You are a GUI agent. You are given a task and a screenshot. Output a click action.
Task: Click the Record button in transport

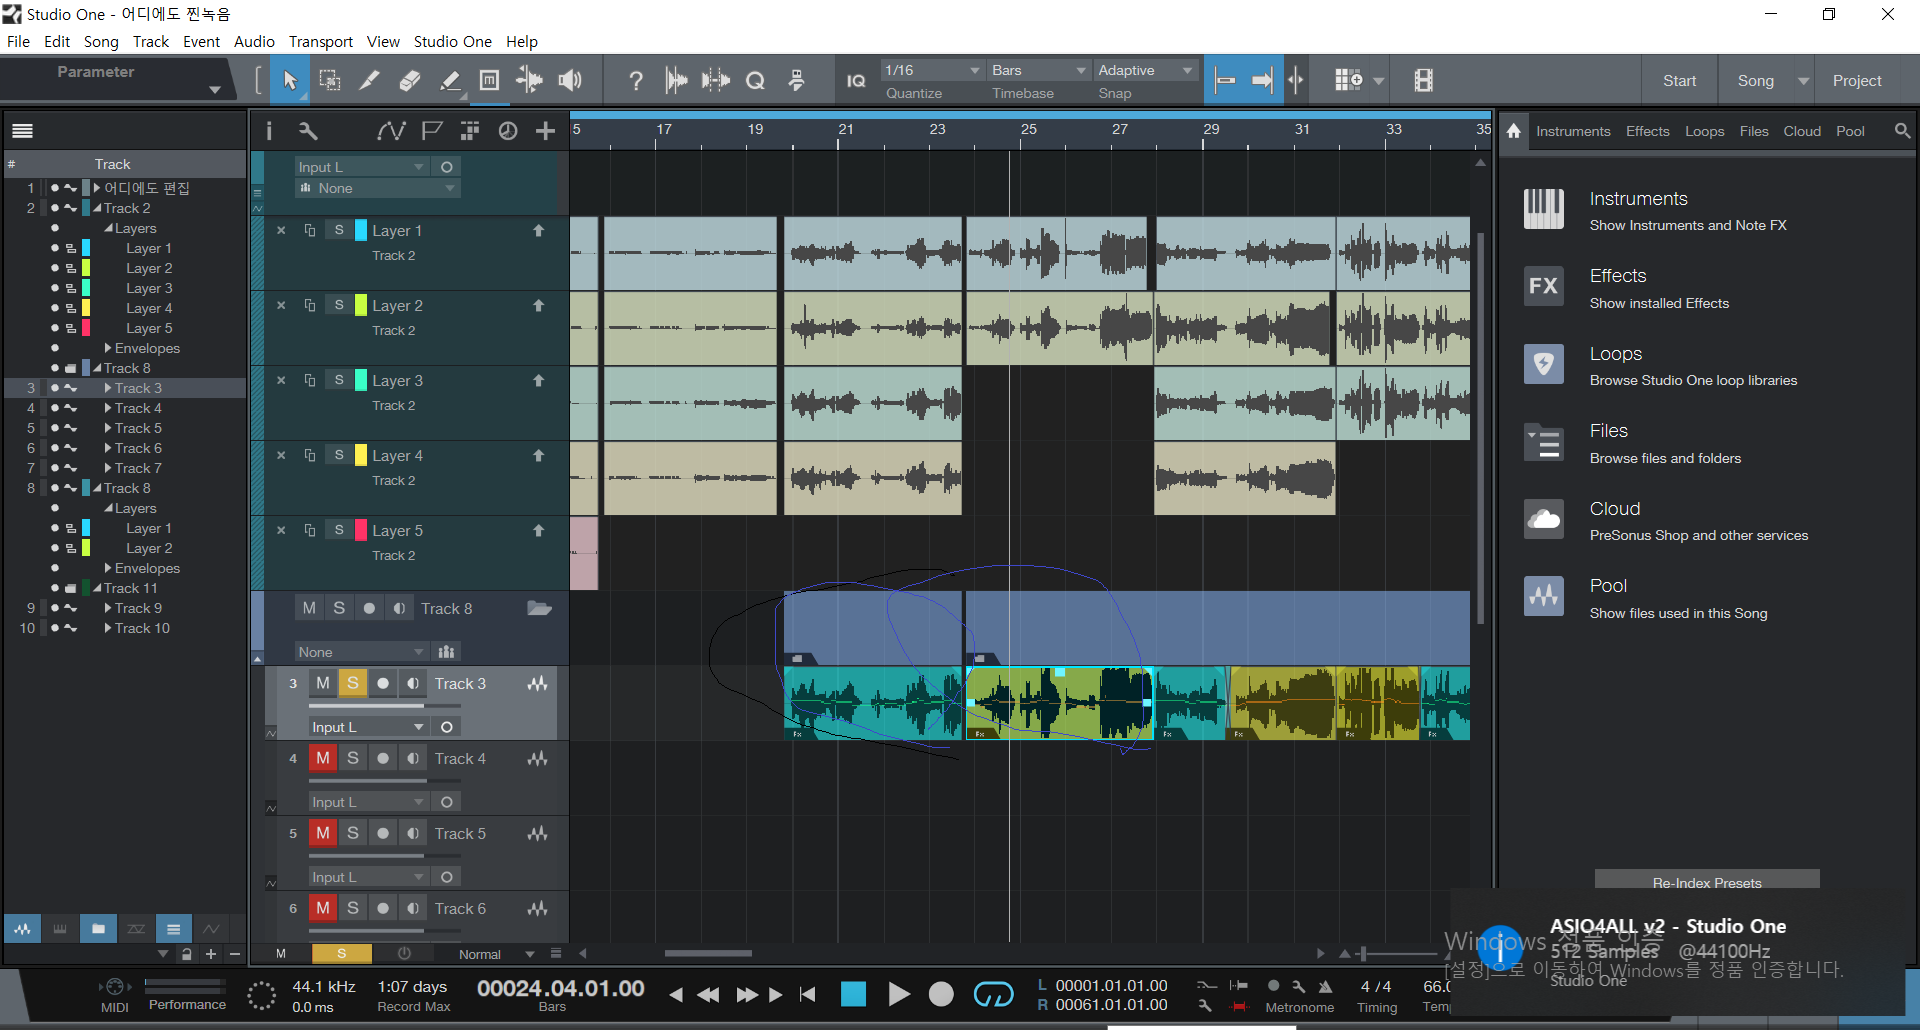point(941,994)
